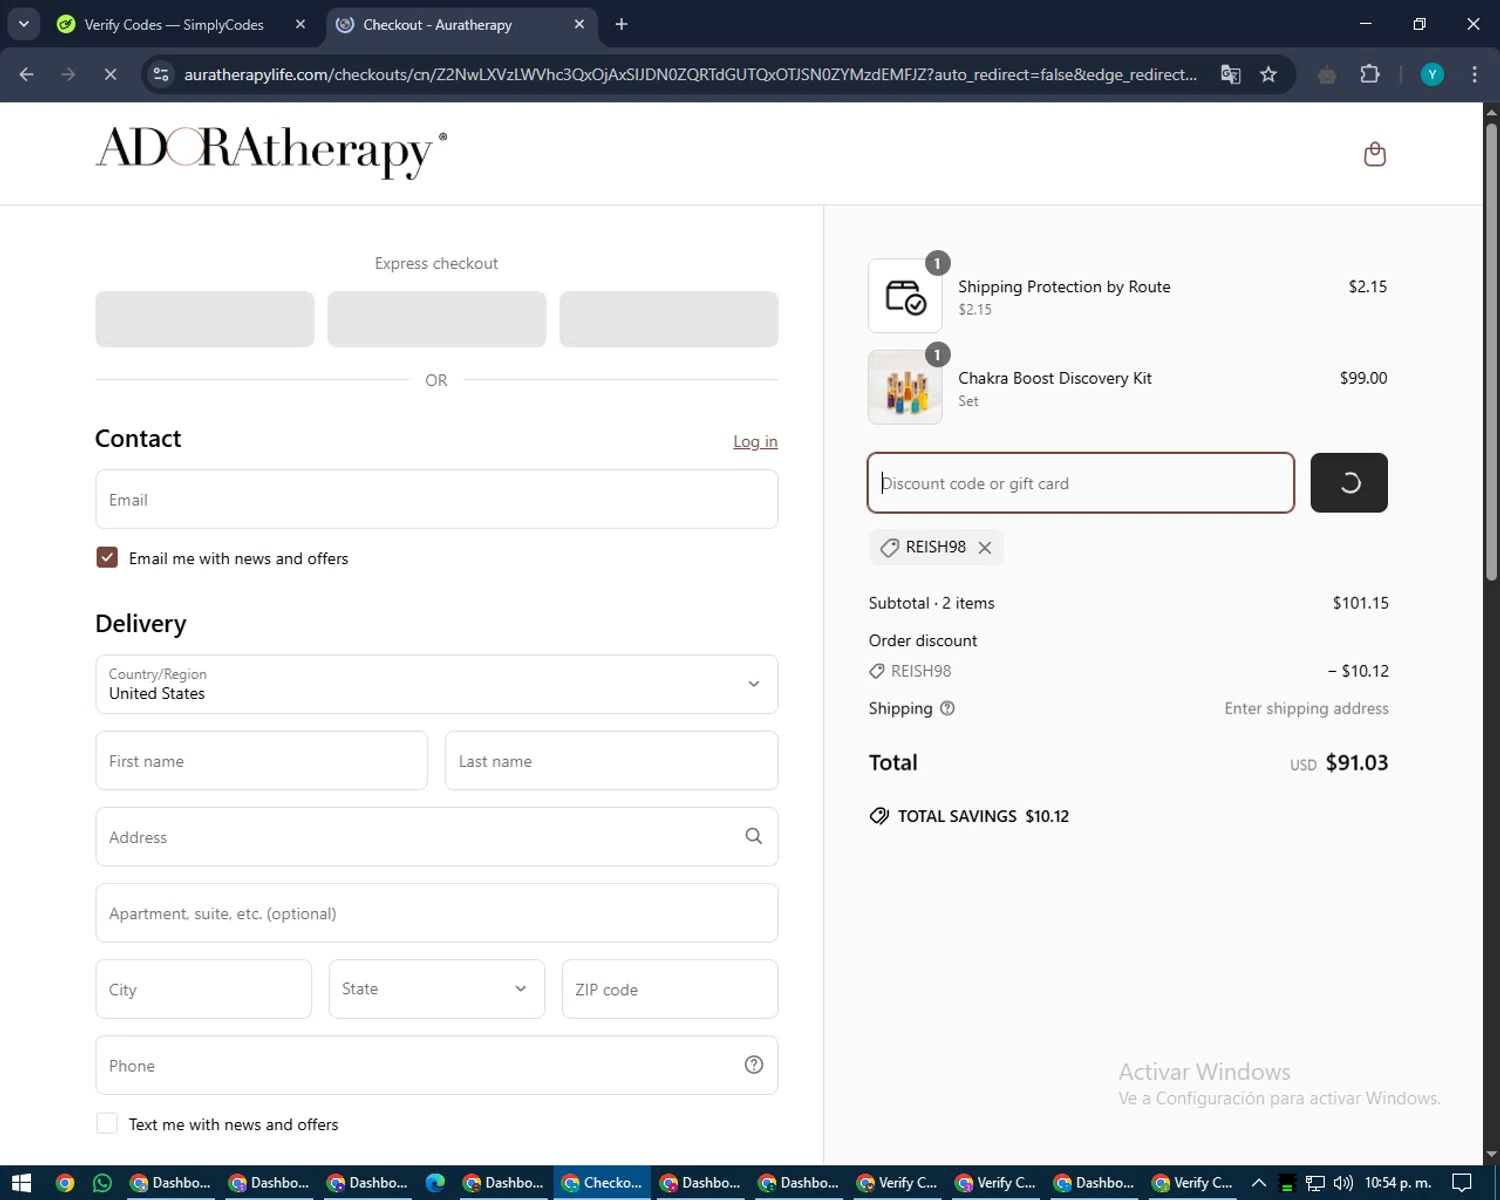Viewport: 1500px width, 1200px height.
Task: Open the translate page icon
Action: click(1231, 74)
